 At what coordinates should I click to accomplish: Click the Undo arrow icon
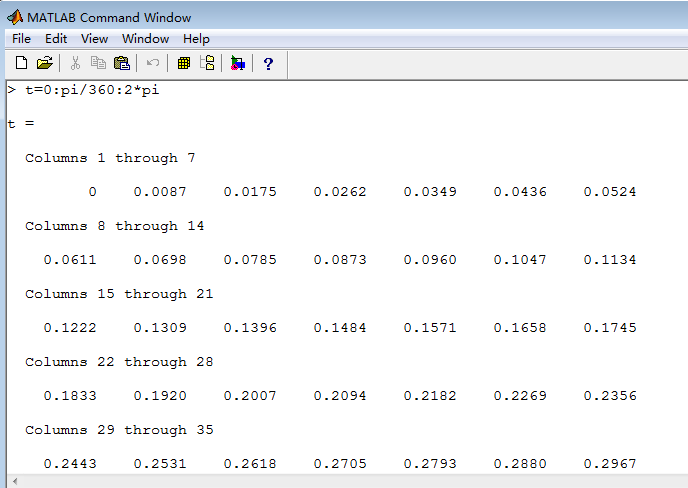(153, 63)
